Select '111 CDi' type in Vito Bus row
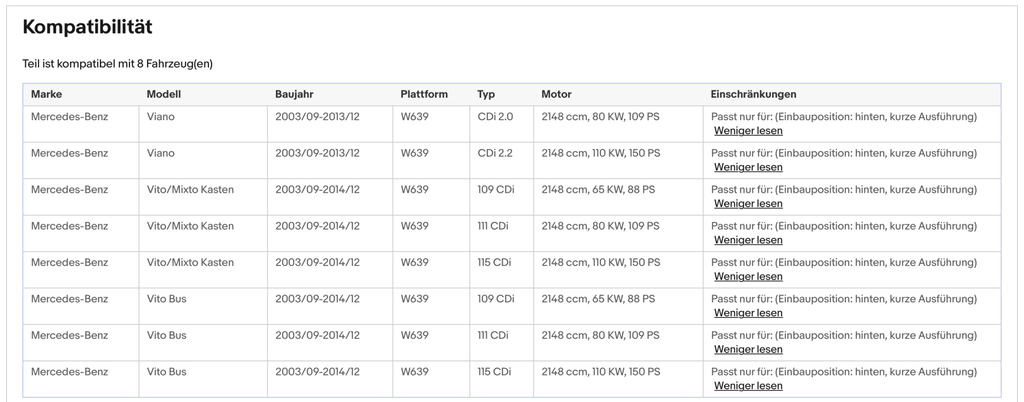The height and width of the screenshot is (402, 1024). (x=493, y=336)
